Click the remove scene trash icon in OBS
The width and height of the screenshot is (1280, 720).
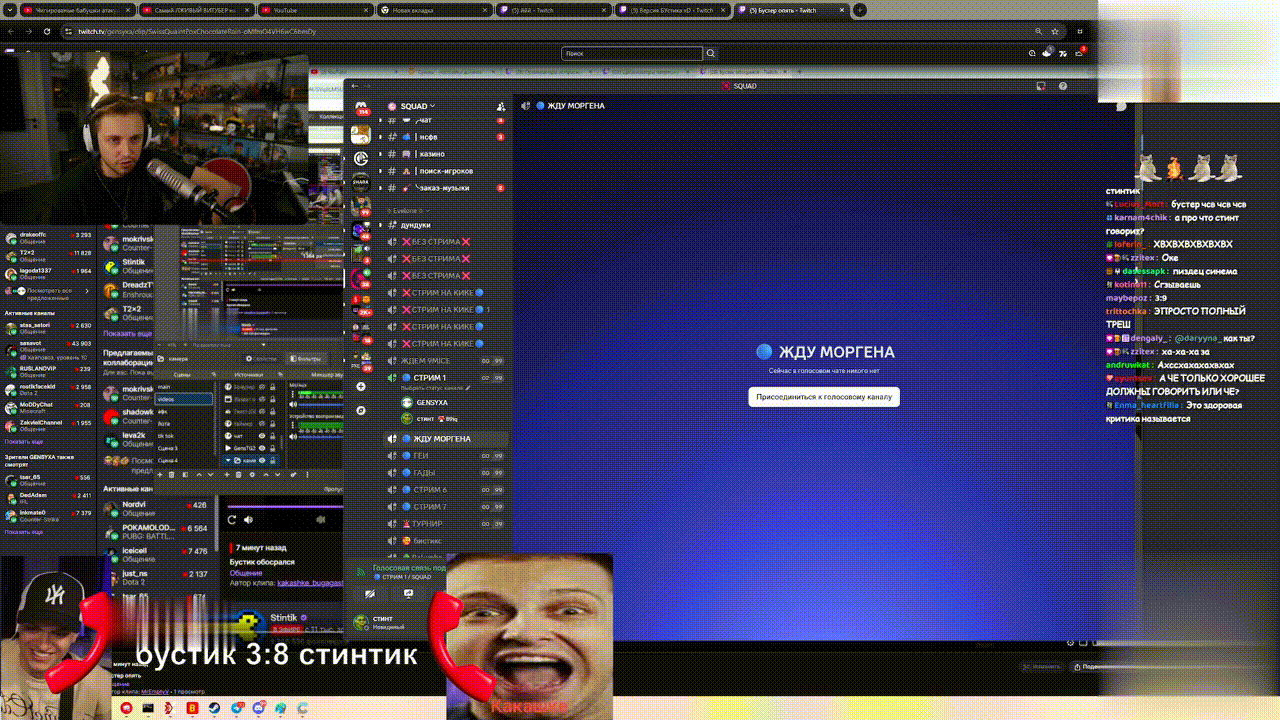[x=172, y=475]
